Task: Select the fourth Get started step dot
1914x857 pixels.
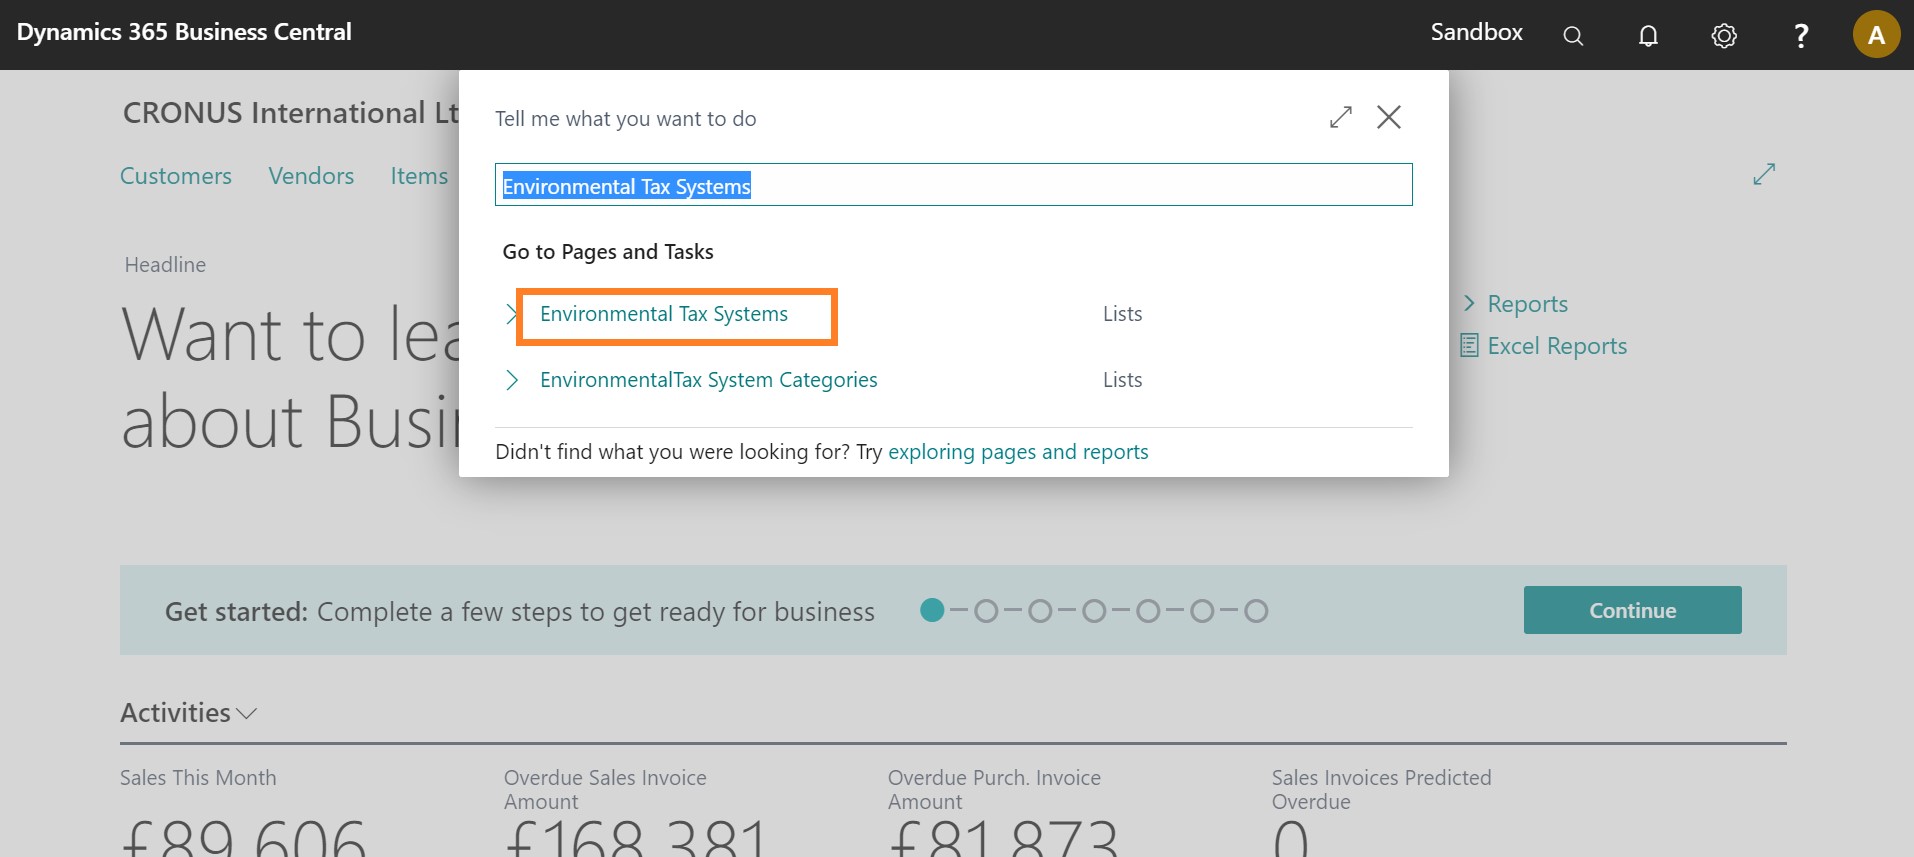Action: 1094,610
